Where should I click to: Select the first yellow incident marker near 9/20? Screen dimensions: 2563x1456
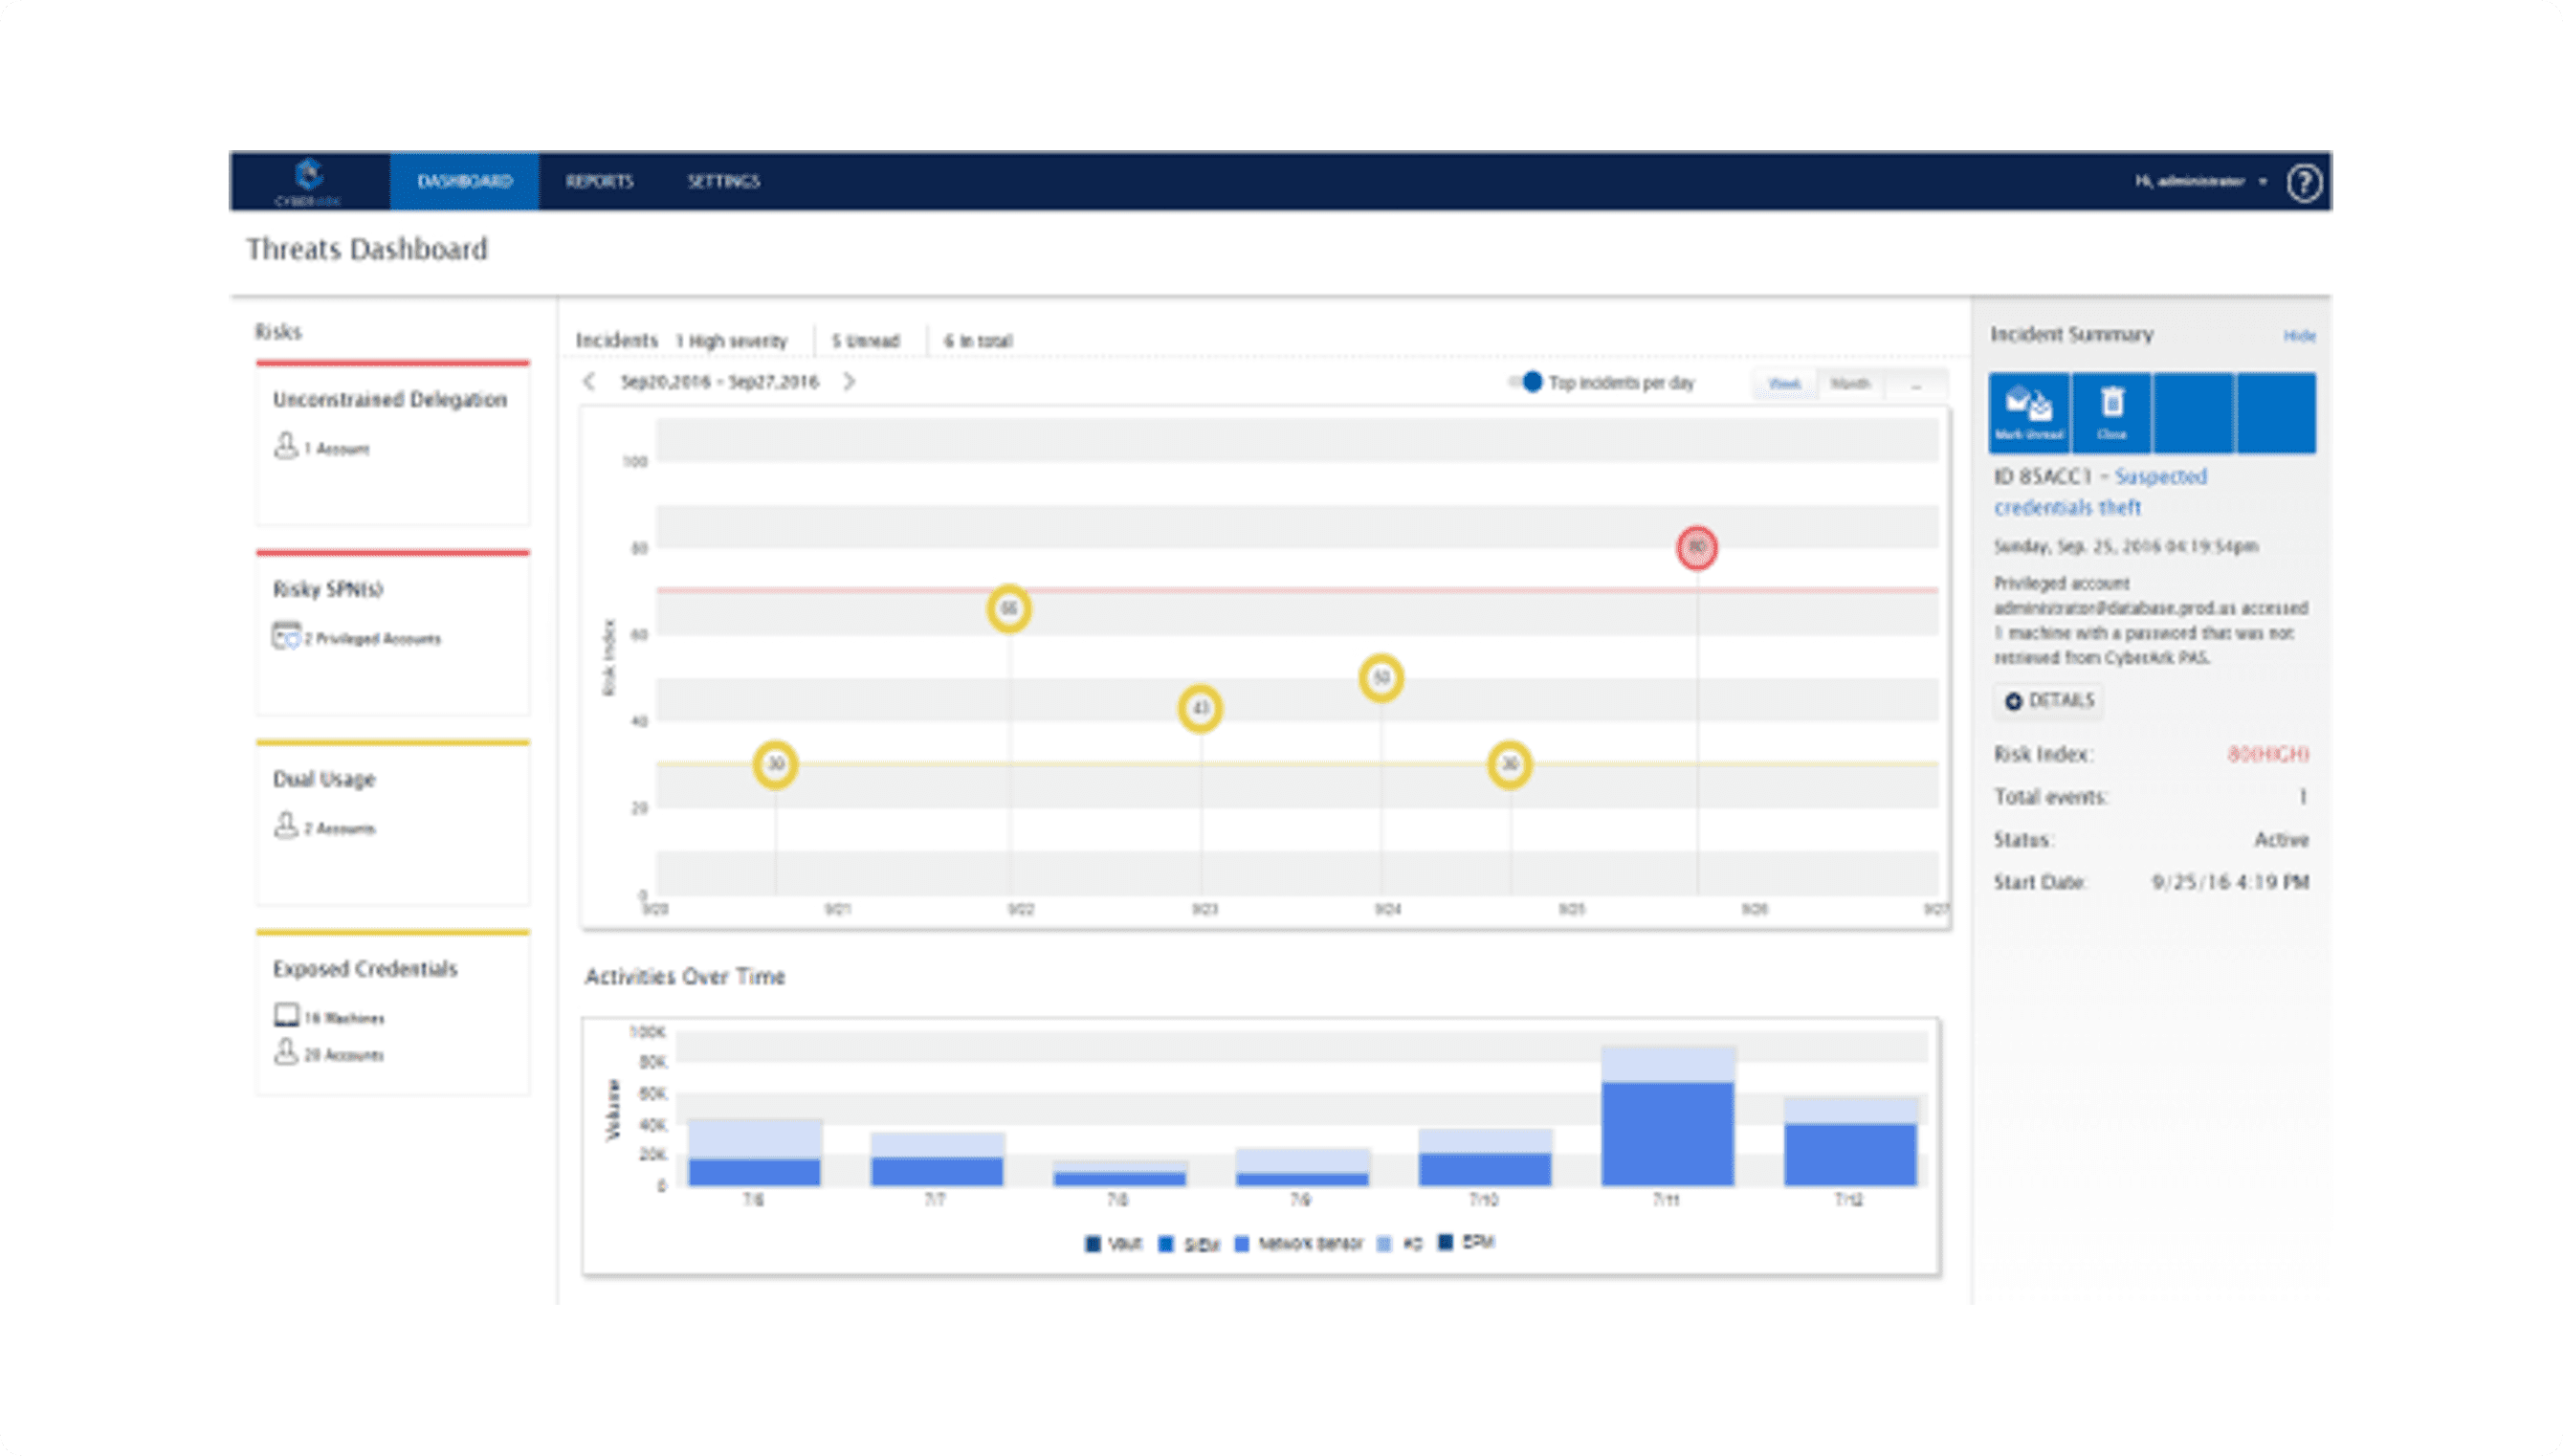click(775, 765)
